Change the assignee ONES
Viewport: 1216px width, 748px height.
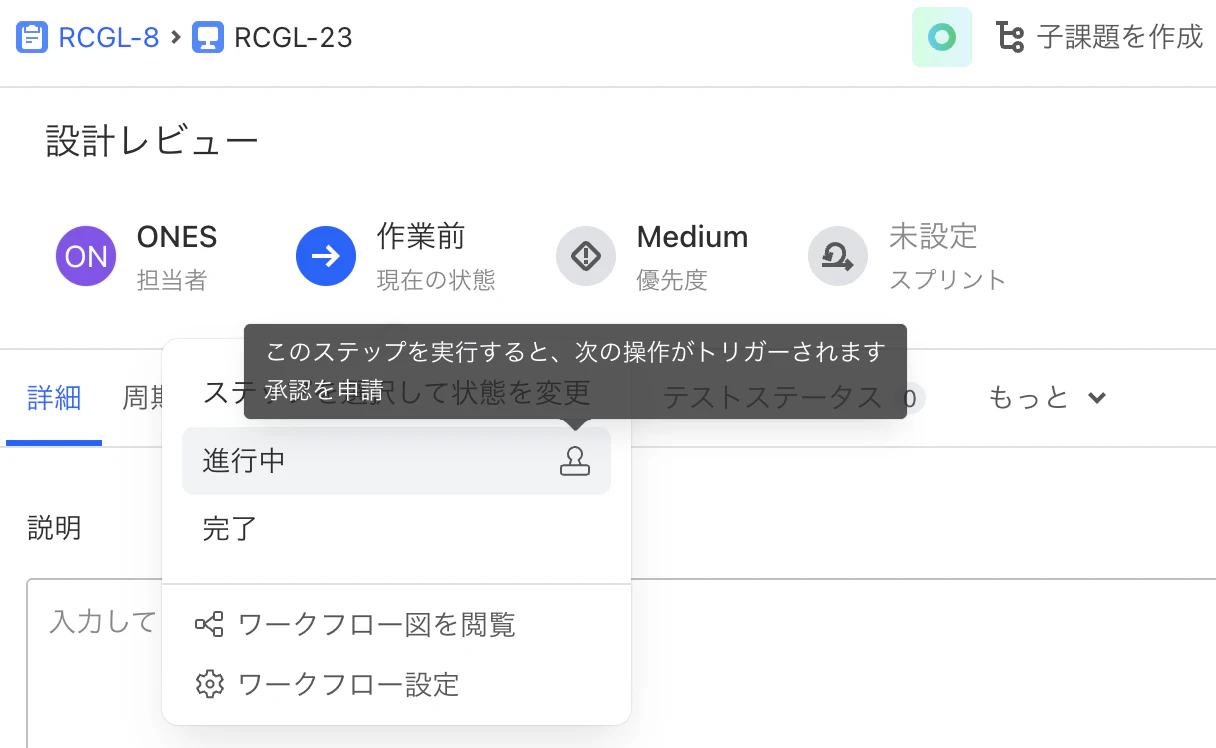177,237
